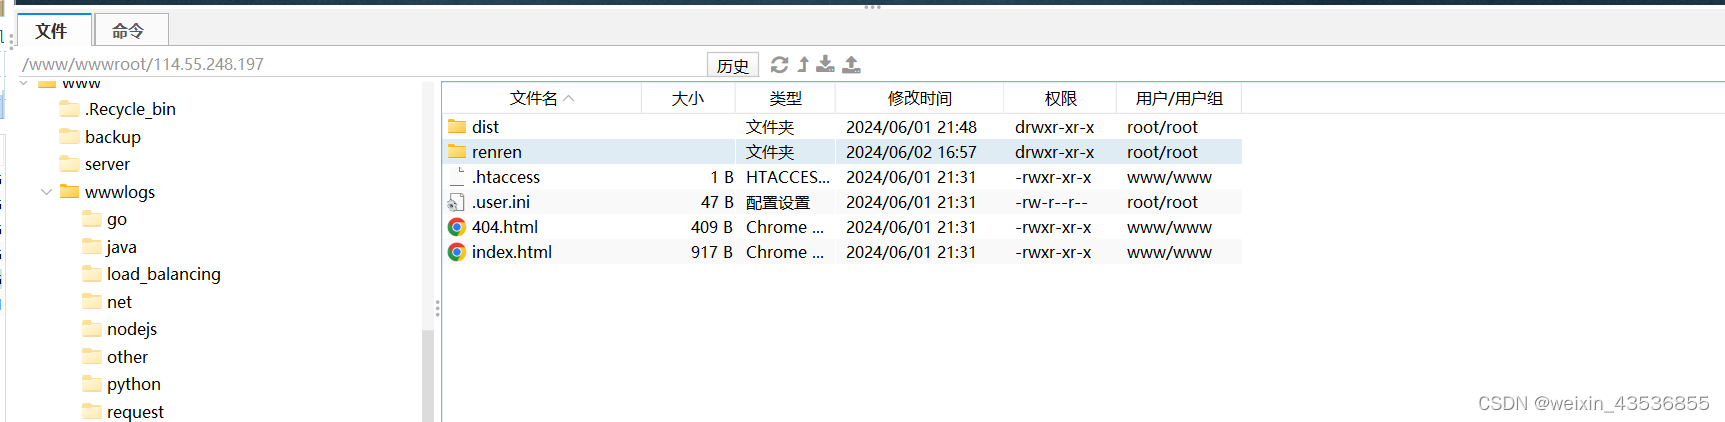The height and width of the screenshot is (422, 1725).
Task: Click the 文件夹 type cell of dist
Action: (x=770, y=127)
